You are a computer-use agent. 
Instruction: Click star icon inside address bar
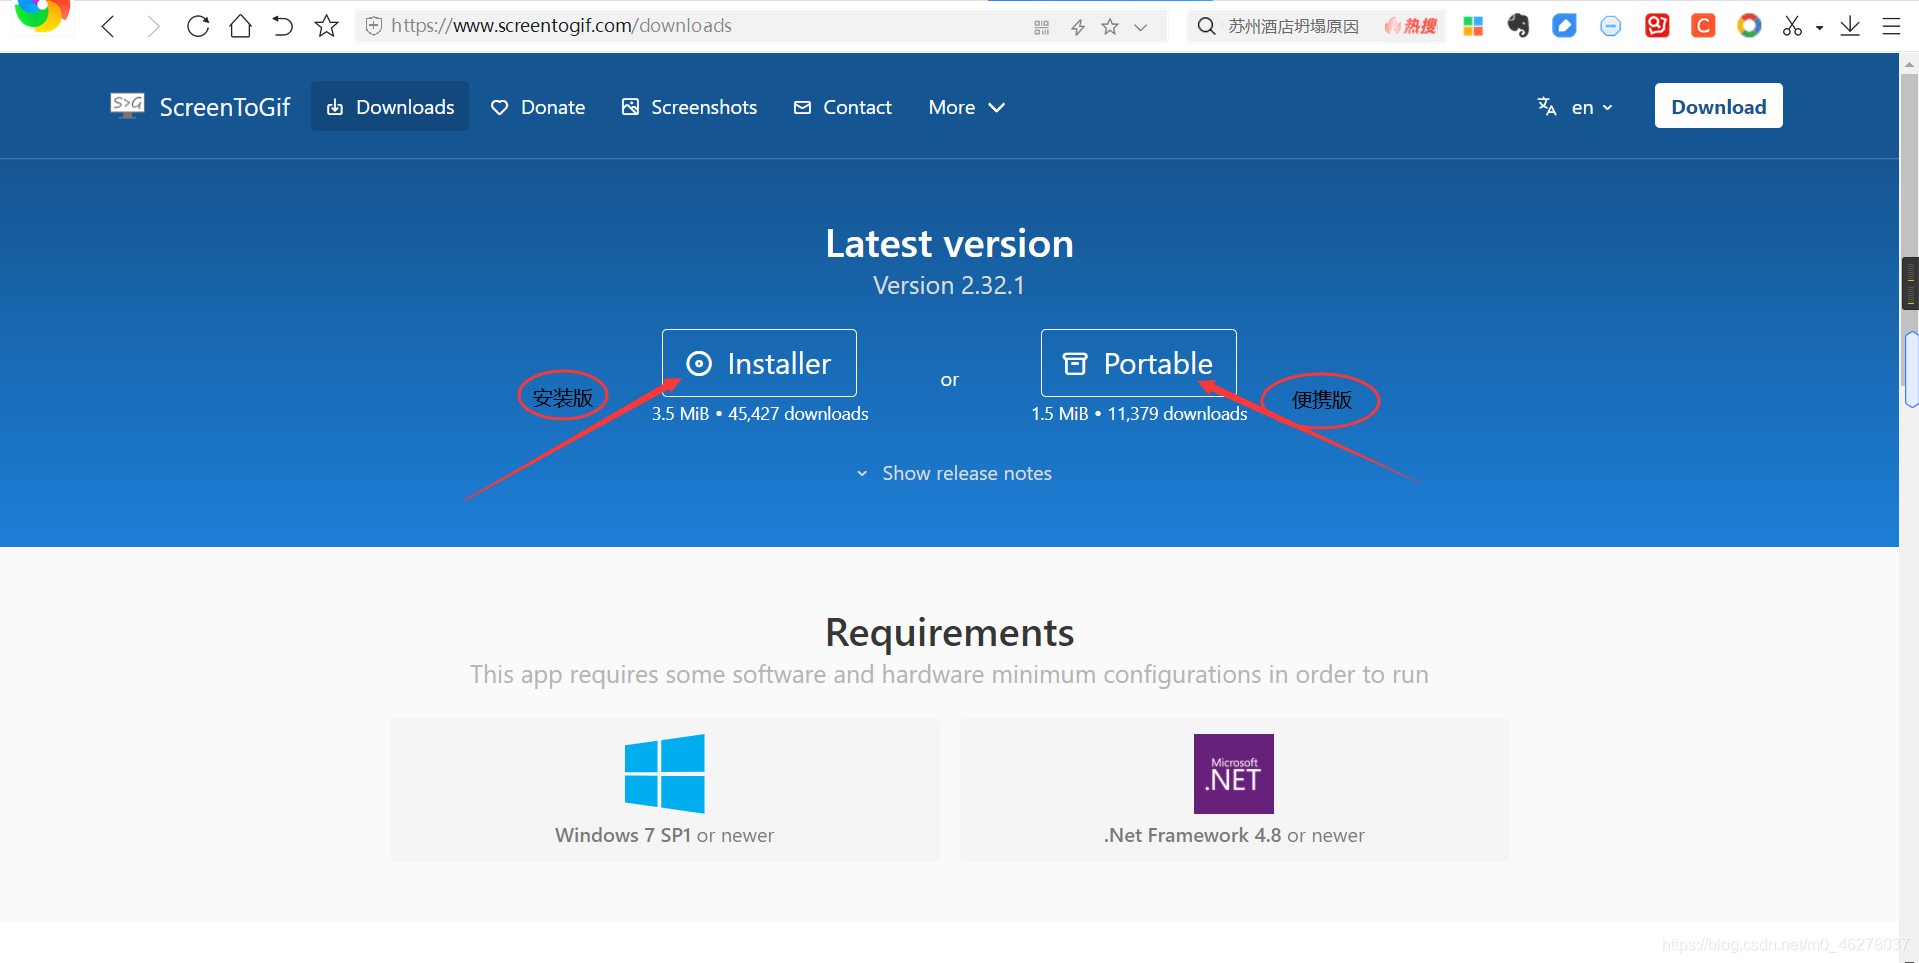coord(1110,27)
